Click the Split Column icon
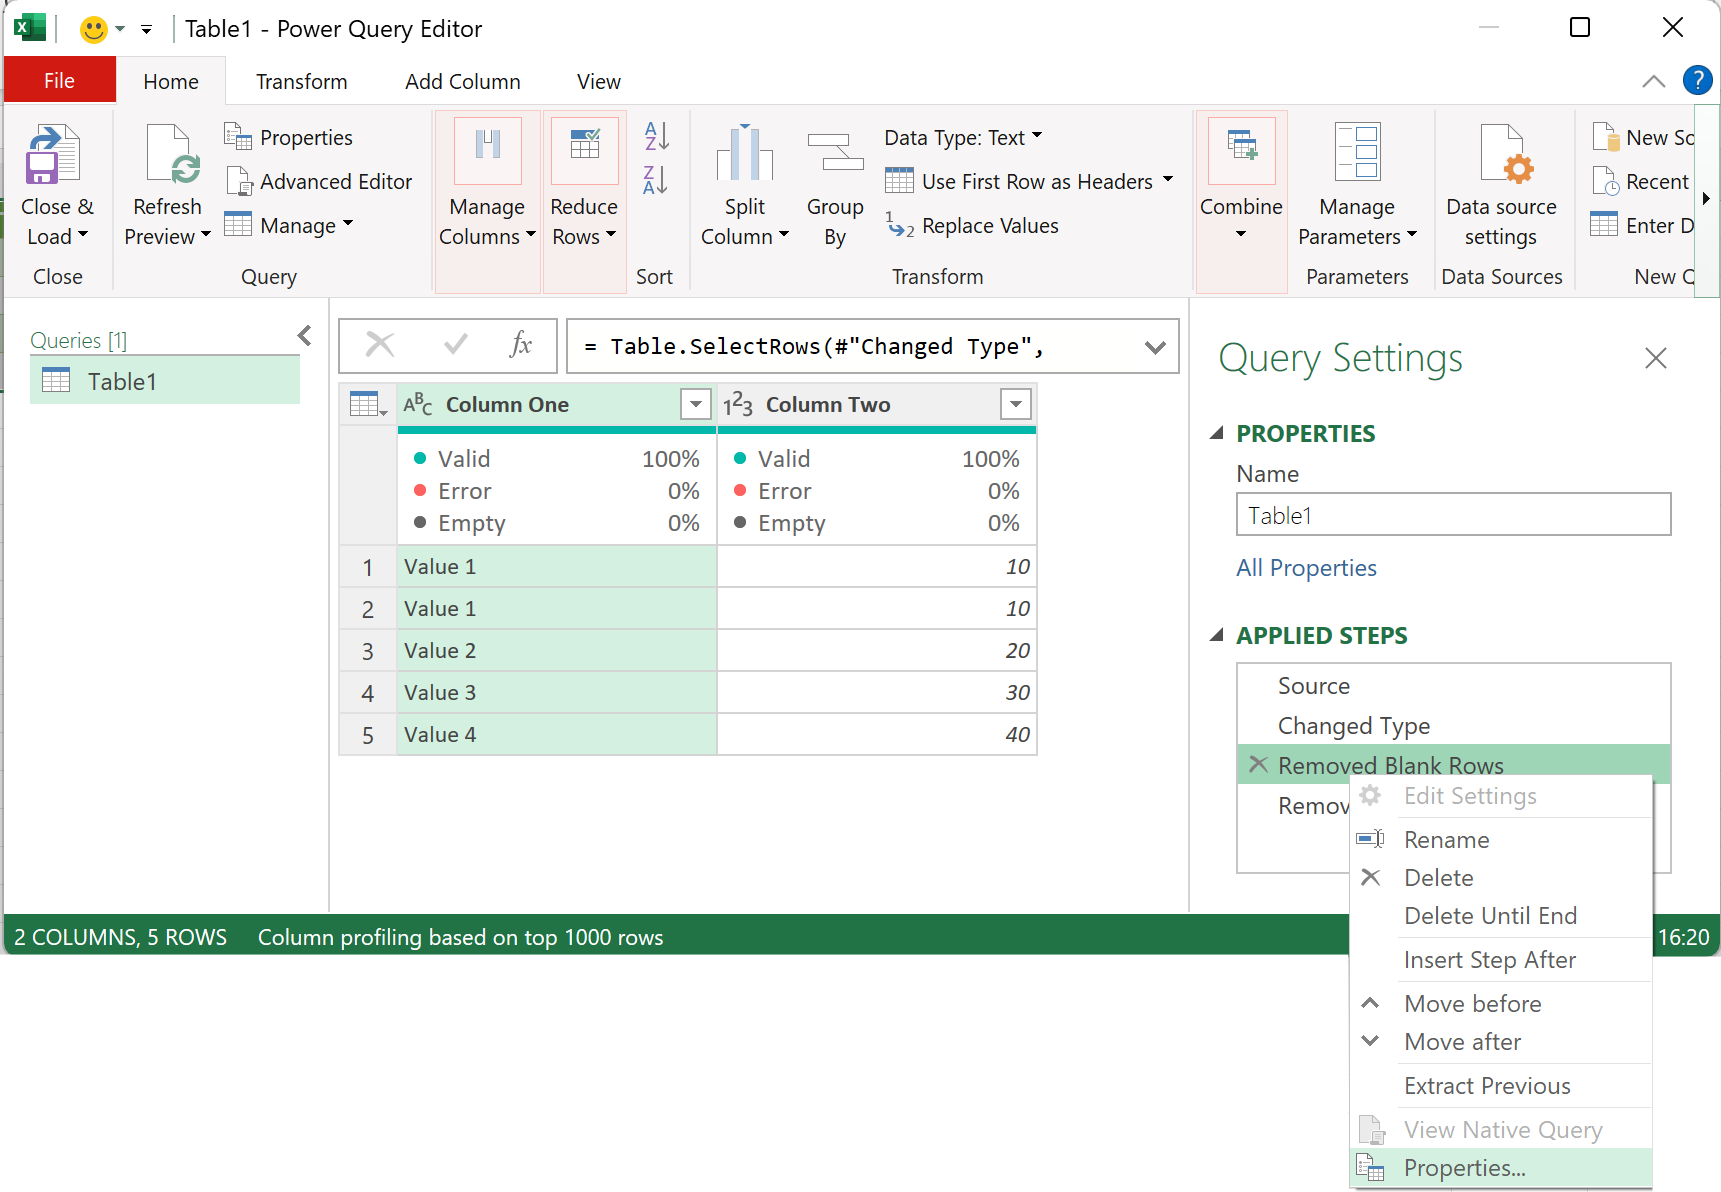 (745, 154)
